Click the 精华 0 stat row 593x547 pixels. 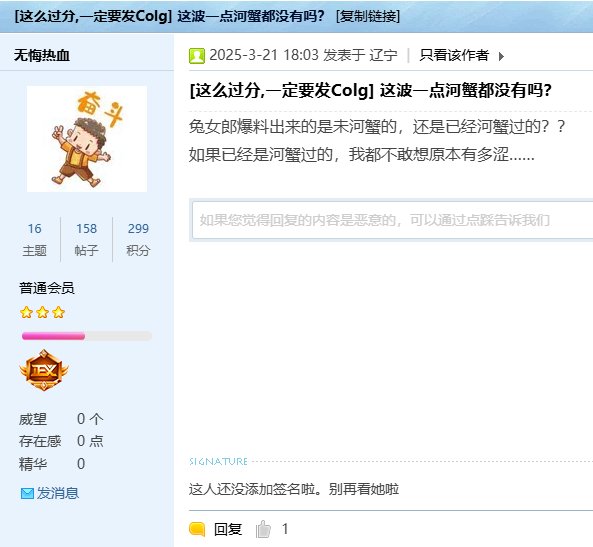point(52,464)
